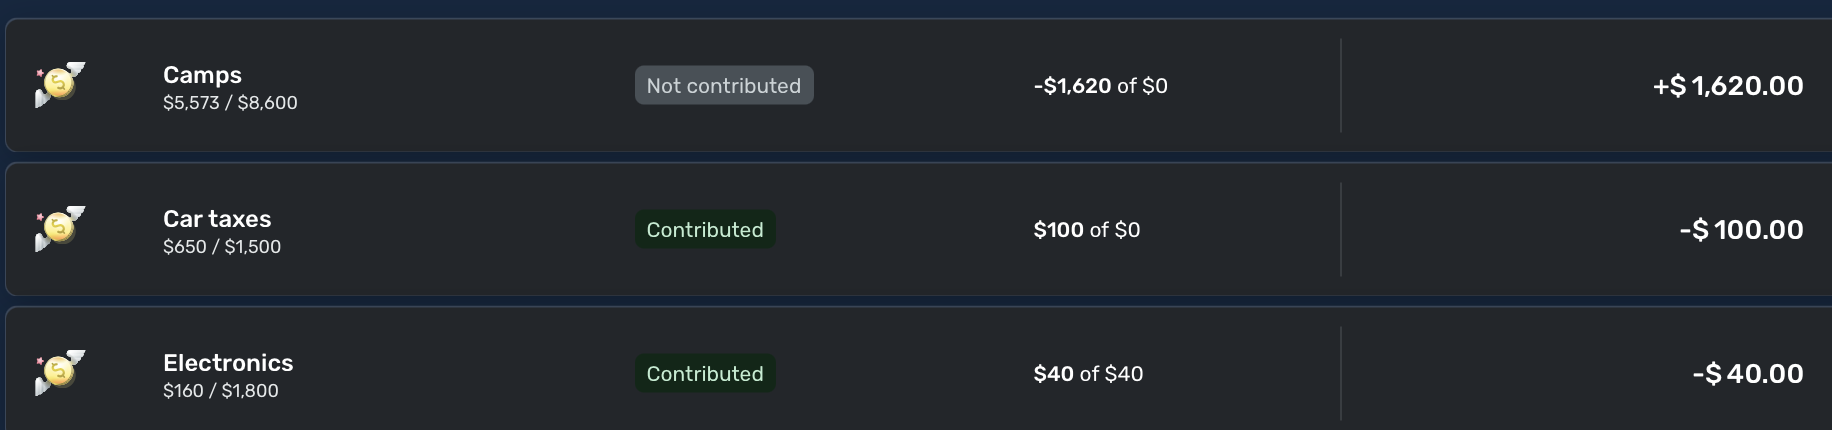Click the Contributed badge for Electronics
Screen dimensions: 1832x430
[705, 374]
